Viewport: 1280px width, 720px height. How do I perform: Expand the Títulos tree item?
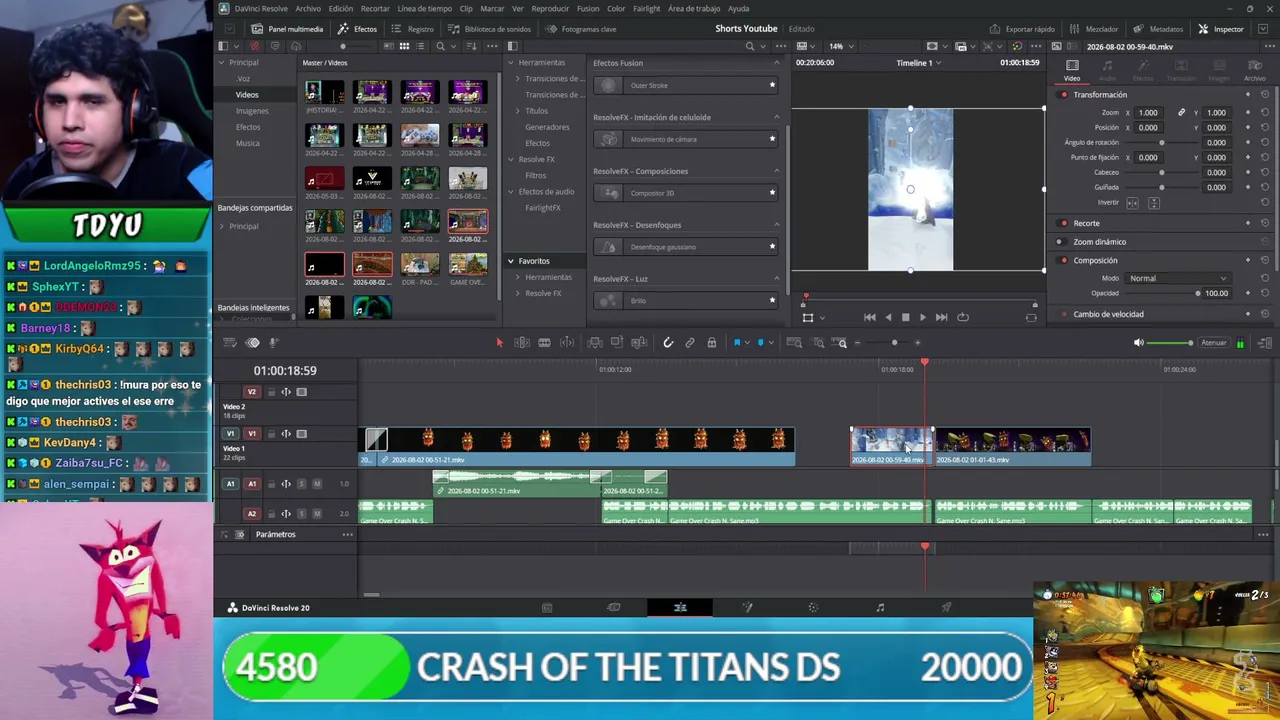click(x=518, y=111)
